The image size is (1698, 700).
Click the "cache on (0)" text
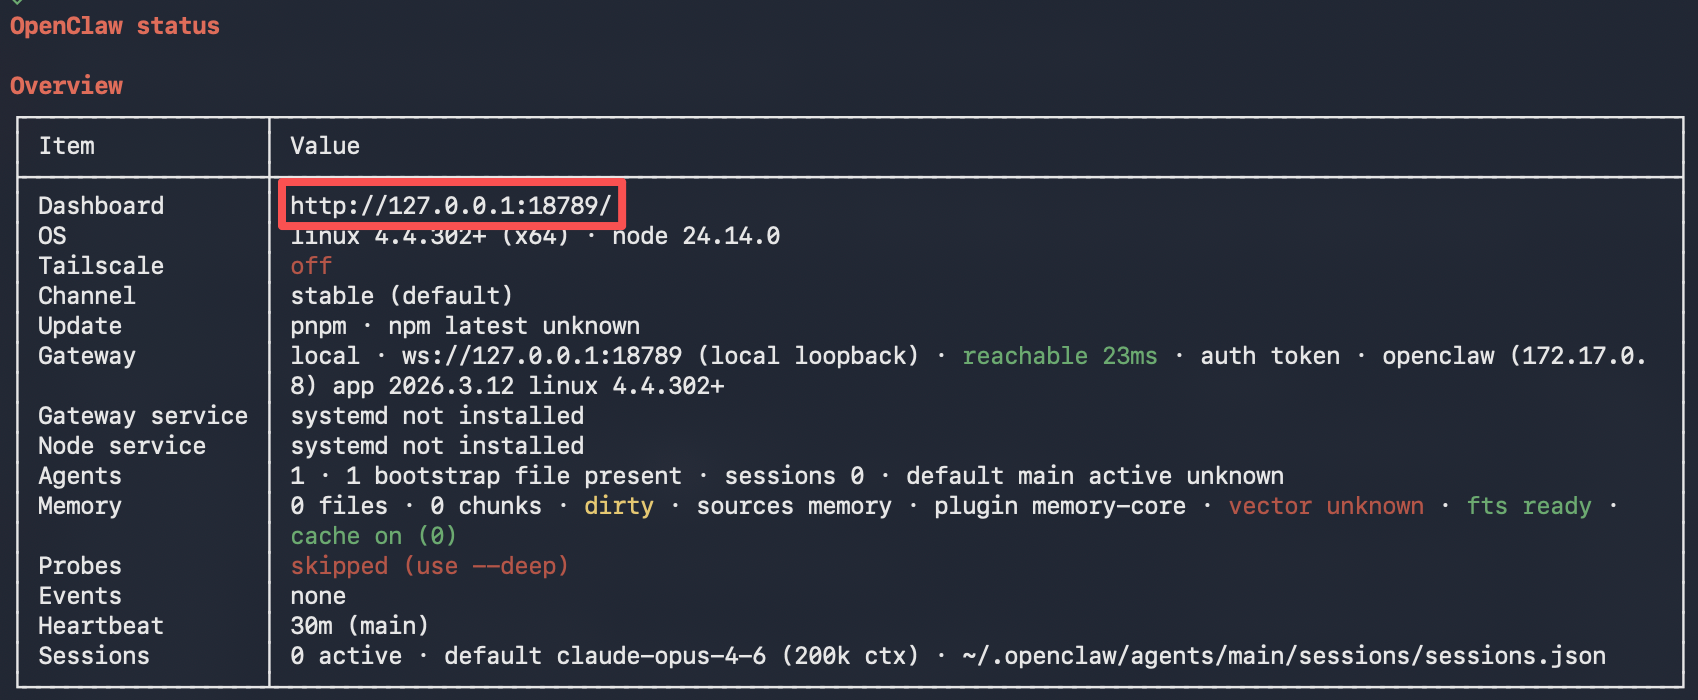pos(373,536)
